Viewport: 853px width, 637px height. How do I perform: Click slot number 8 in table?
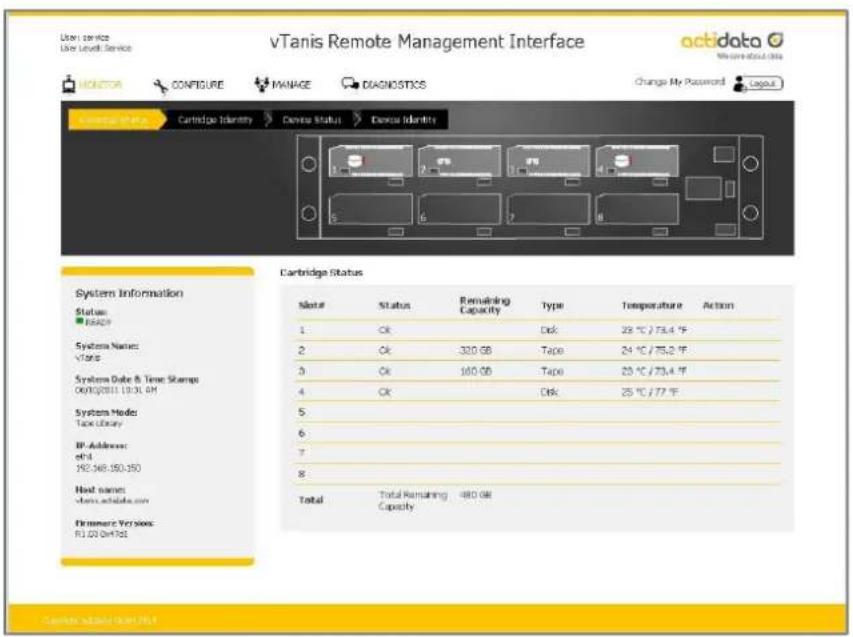(302, 474)
